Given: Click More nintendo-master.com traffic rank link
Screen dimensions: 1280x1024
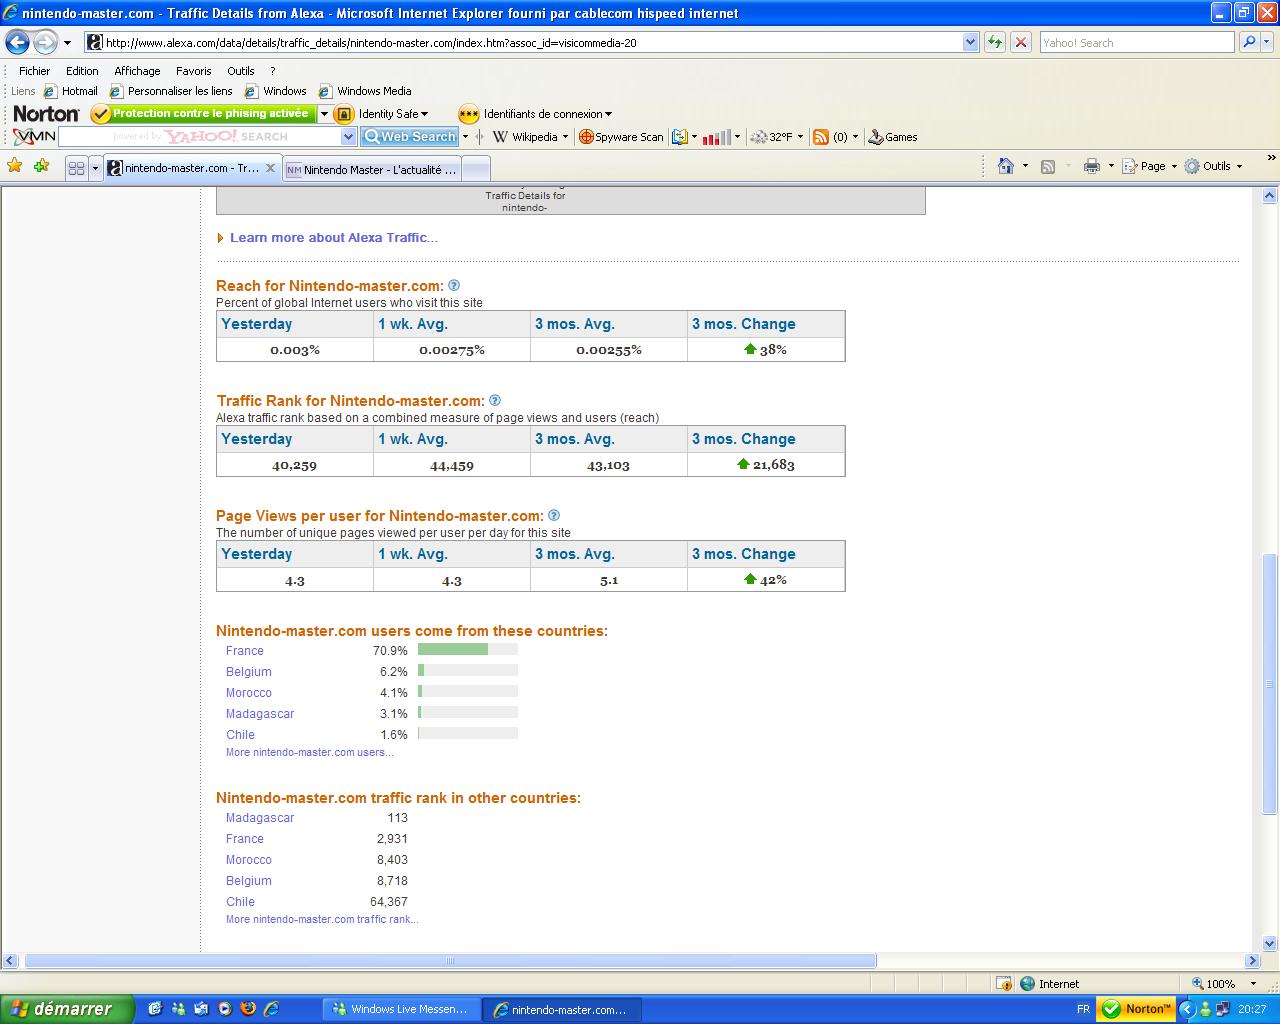Looking at the screenshot, I should click(322, 919).
